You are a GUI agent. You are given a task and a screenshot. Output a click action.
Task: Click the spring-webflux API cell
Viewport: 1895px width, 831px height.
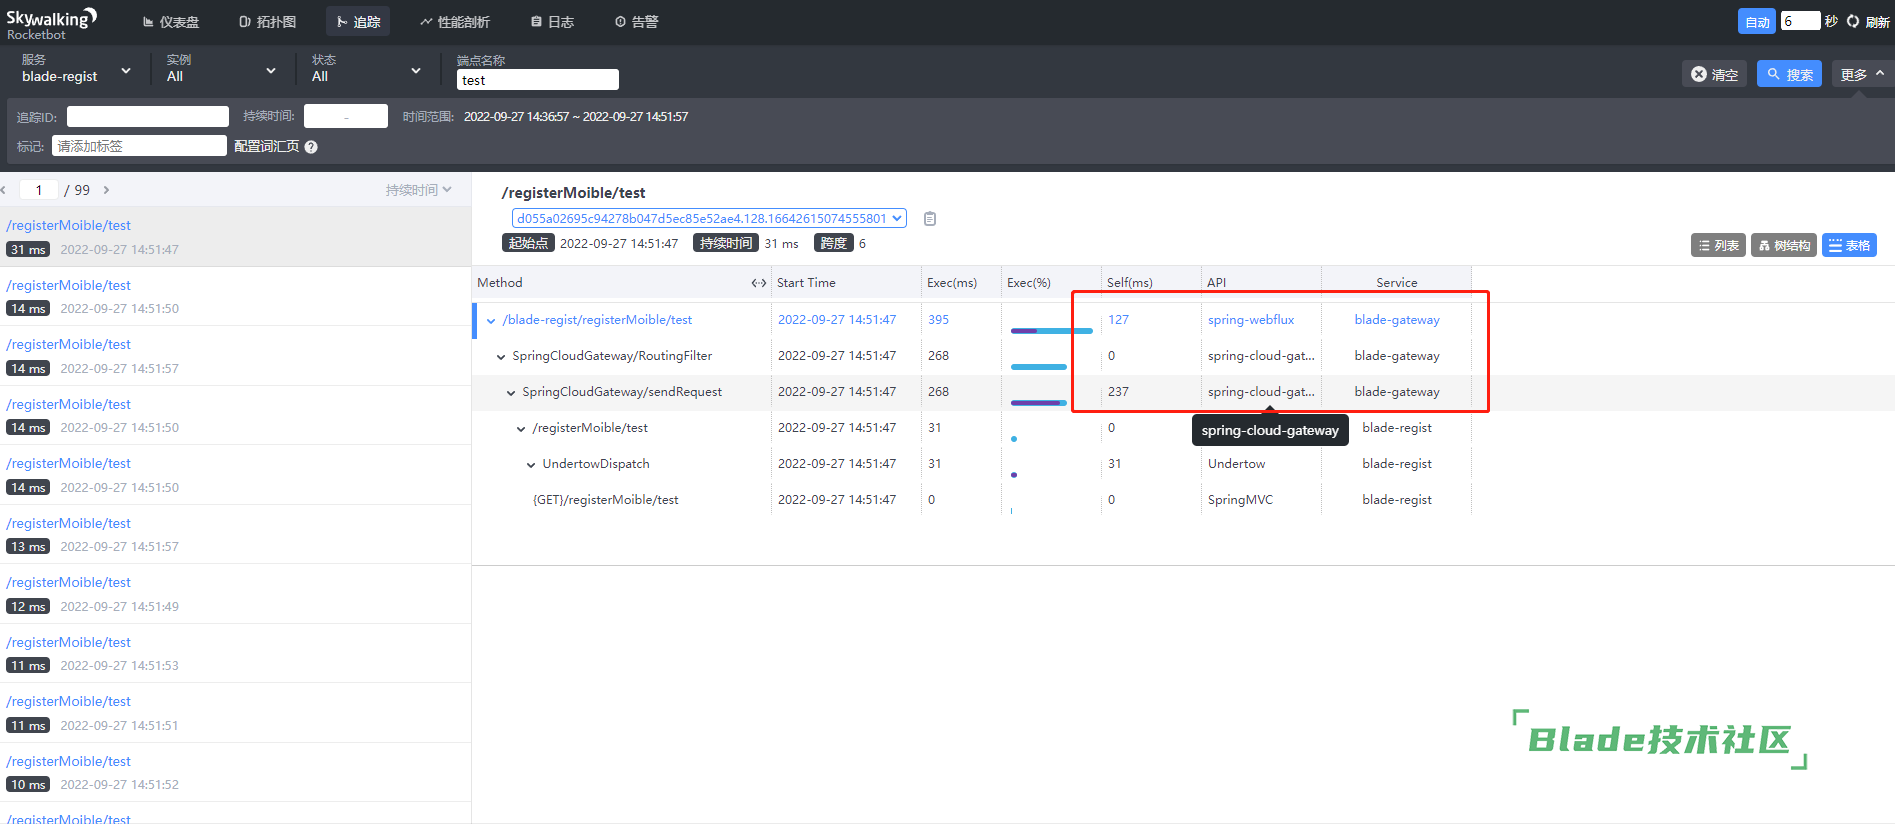1251,320
